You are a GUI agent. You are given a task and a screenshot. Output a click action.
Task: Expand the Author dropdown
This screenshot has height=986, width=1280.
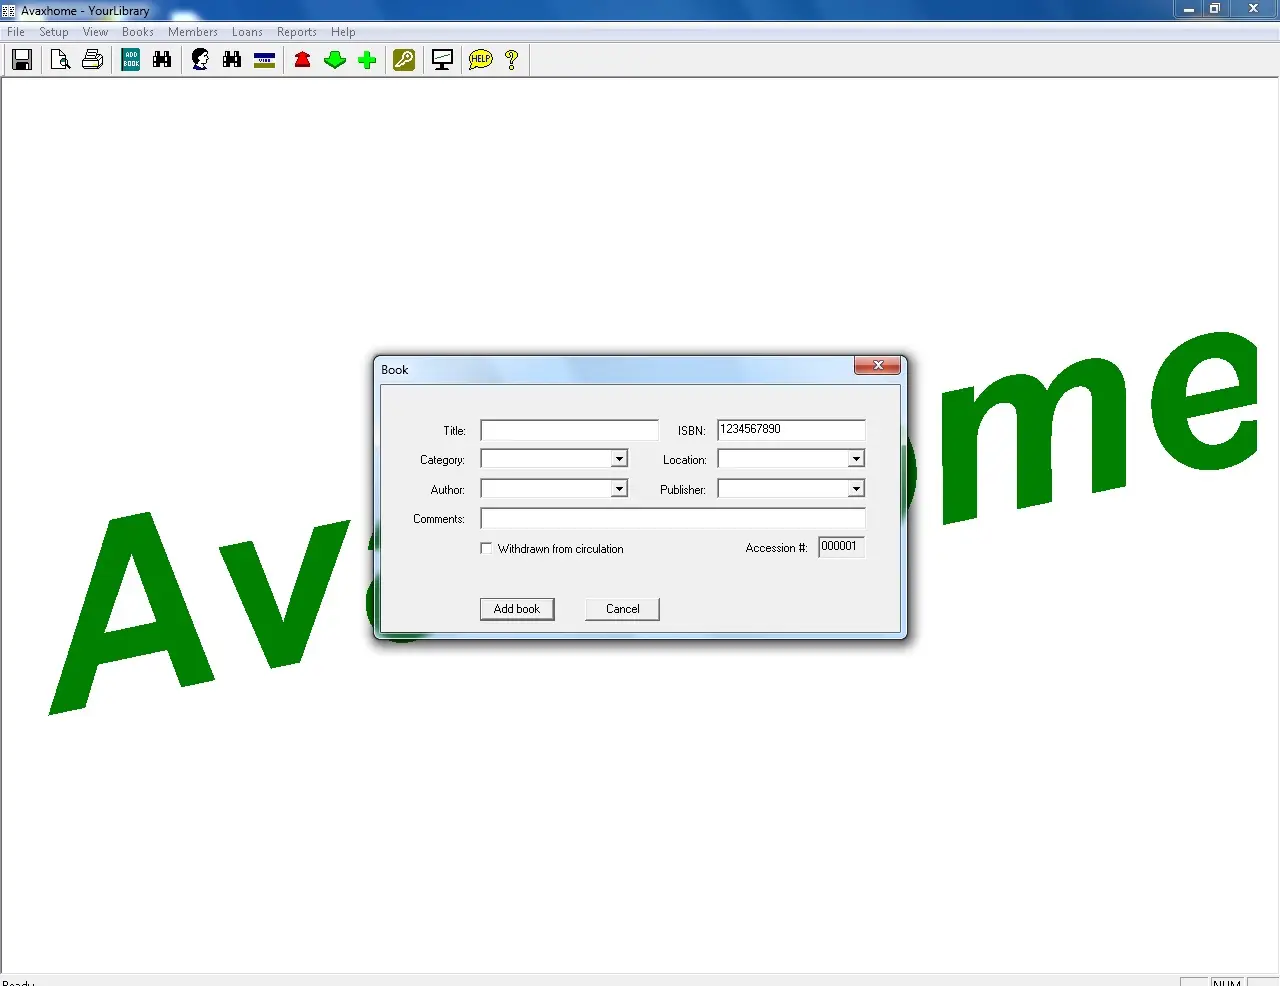coord(620,489)
